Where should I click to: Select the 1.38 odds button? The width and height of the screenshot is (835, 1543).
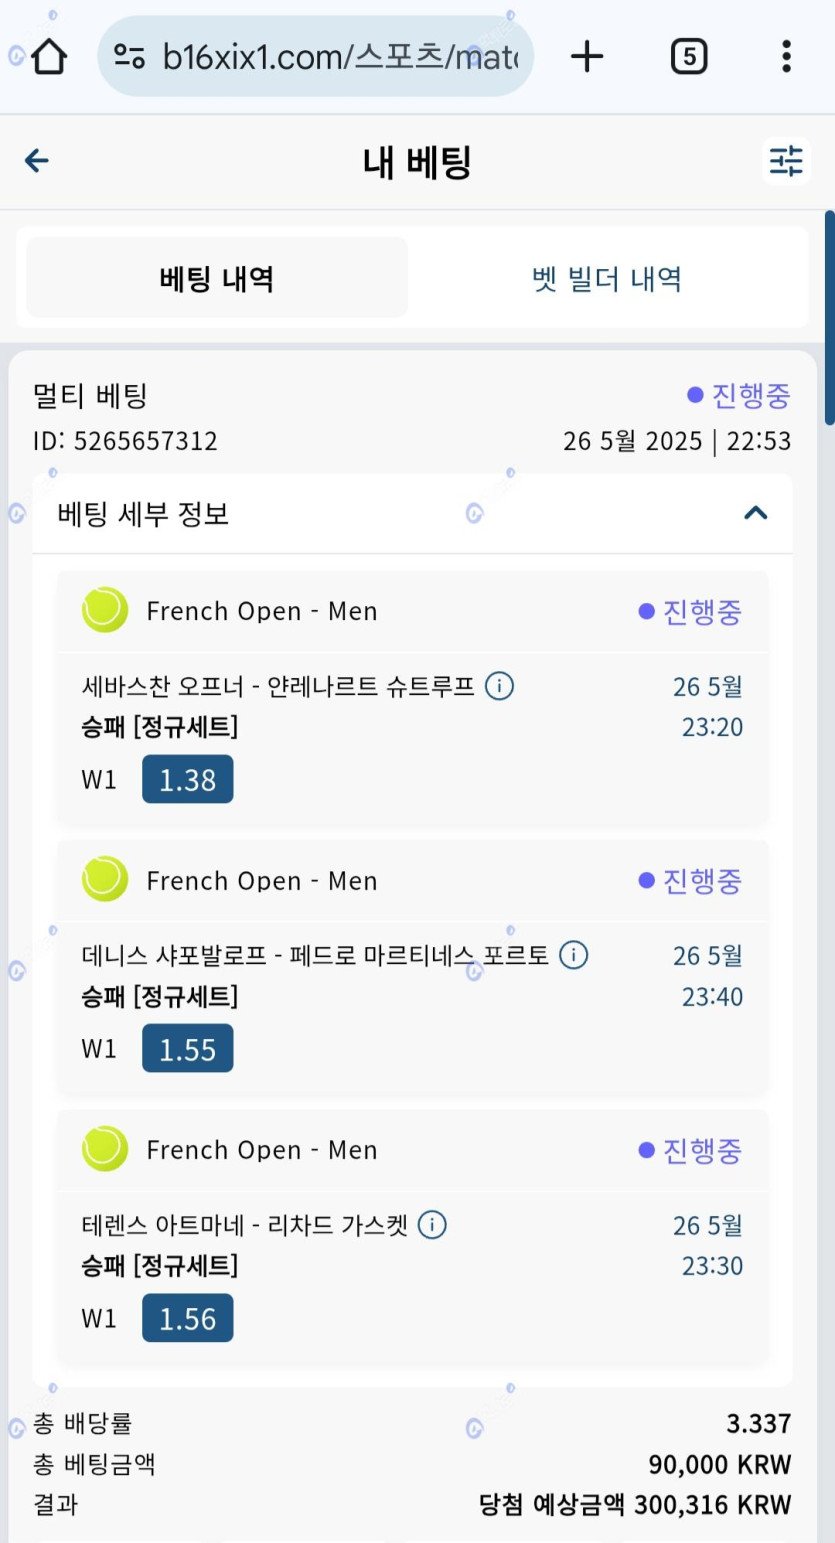(x=187, y=780)
